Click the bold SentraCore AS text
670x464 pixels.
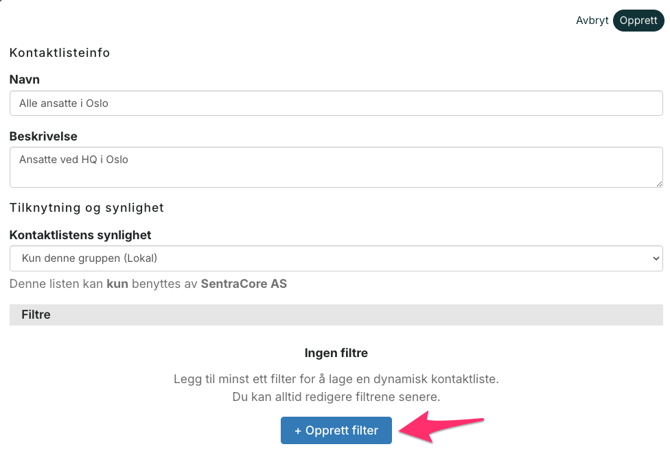click(x=244, y=284)
